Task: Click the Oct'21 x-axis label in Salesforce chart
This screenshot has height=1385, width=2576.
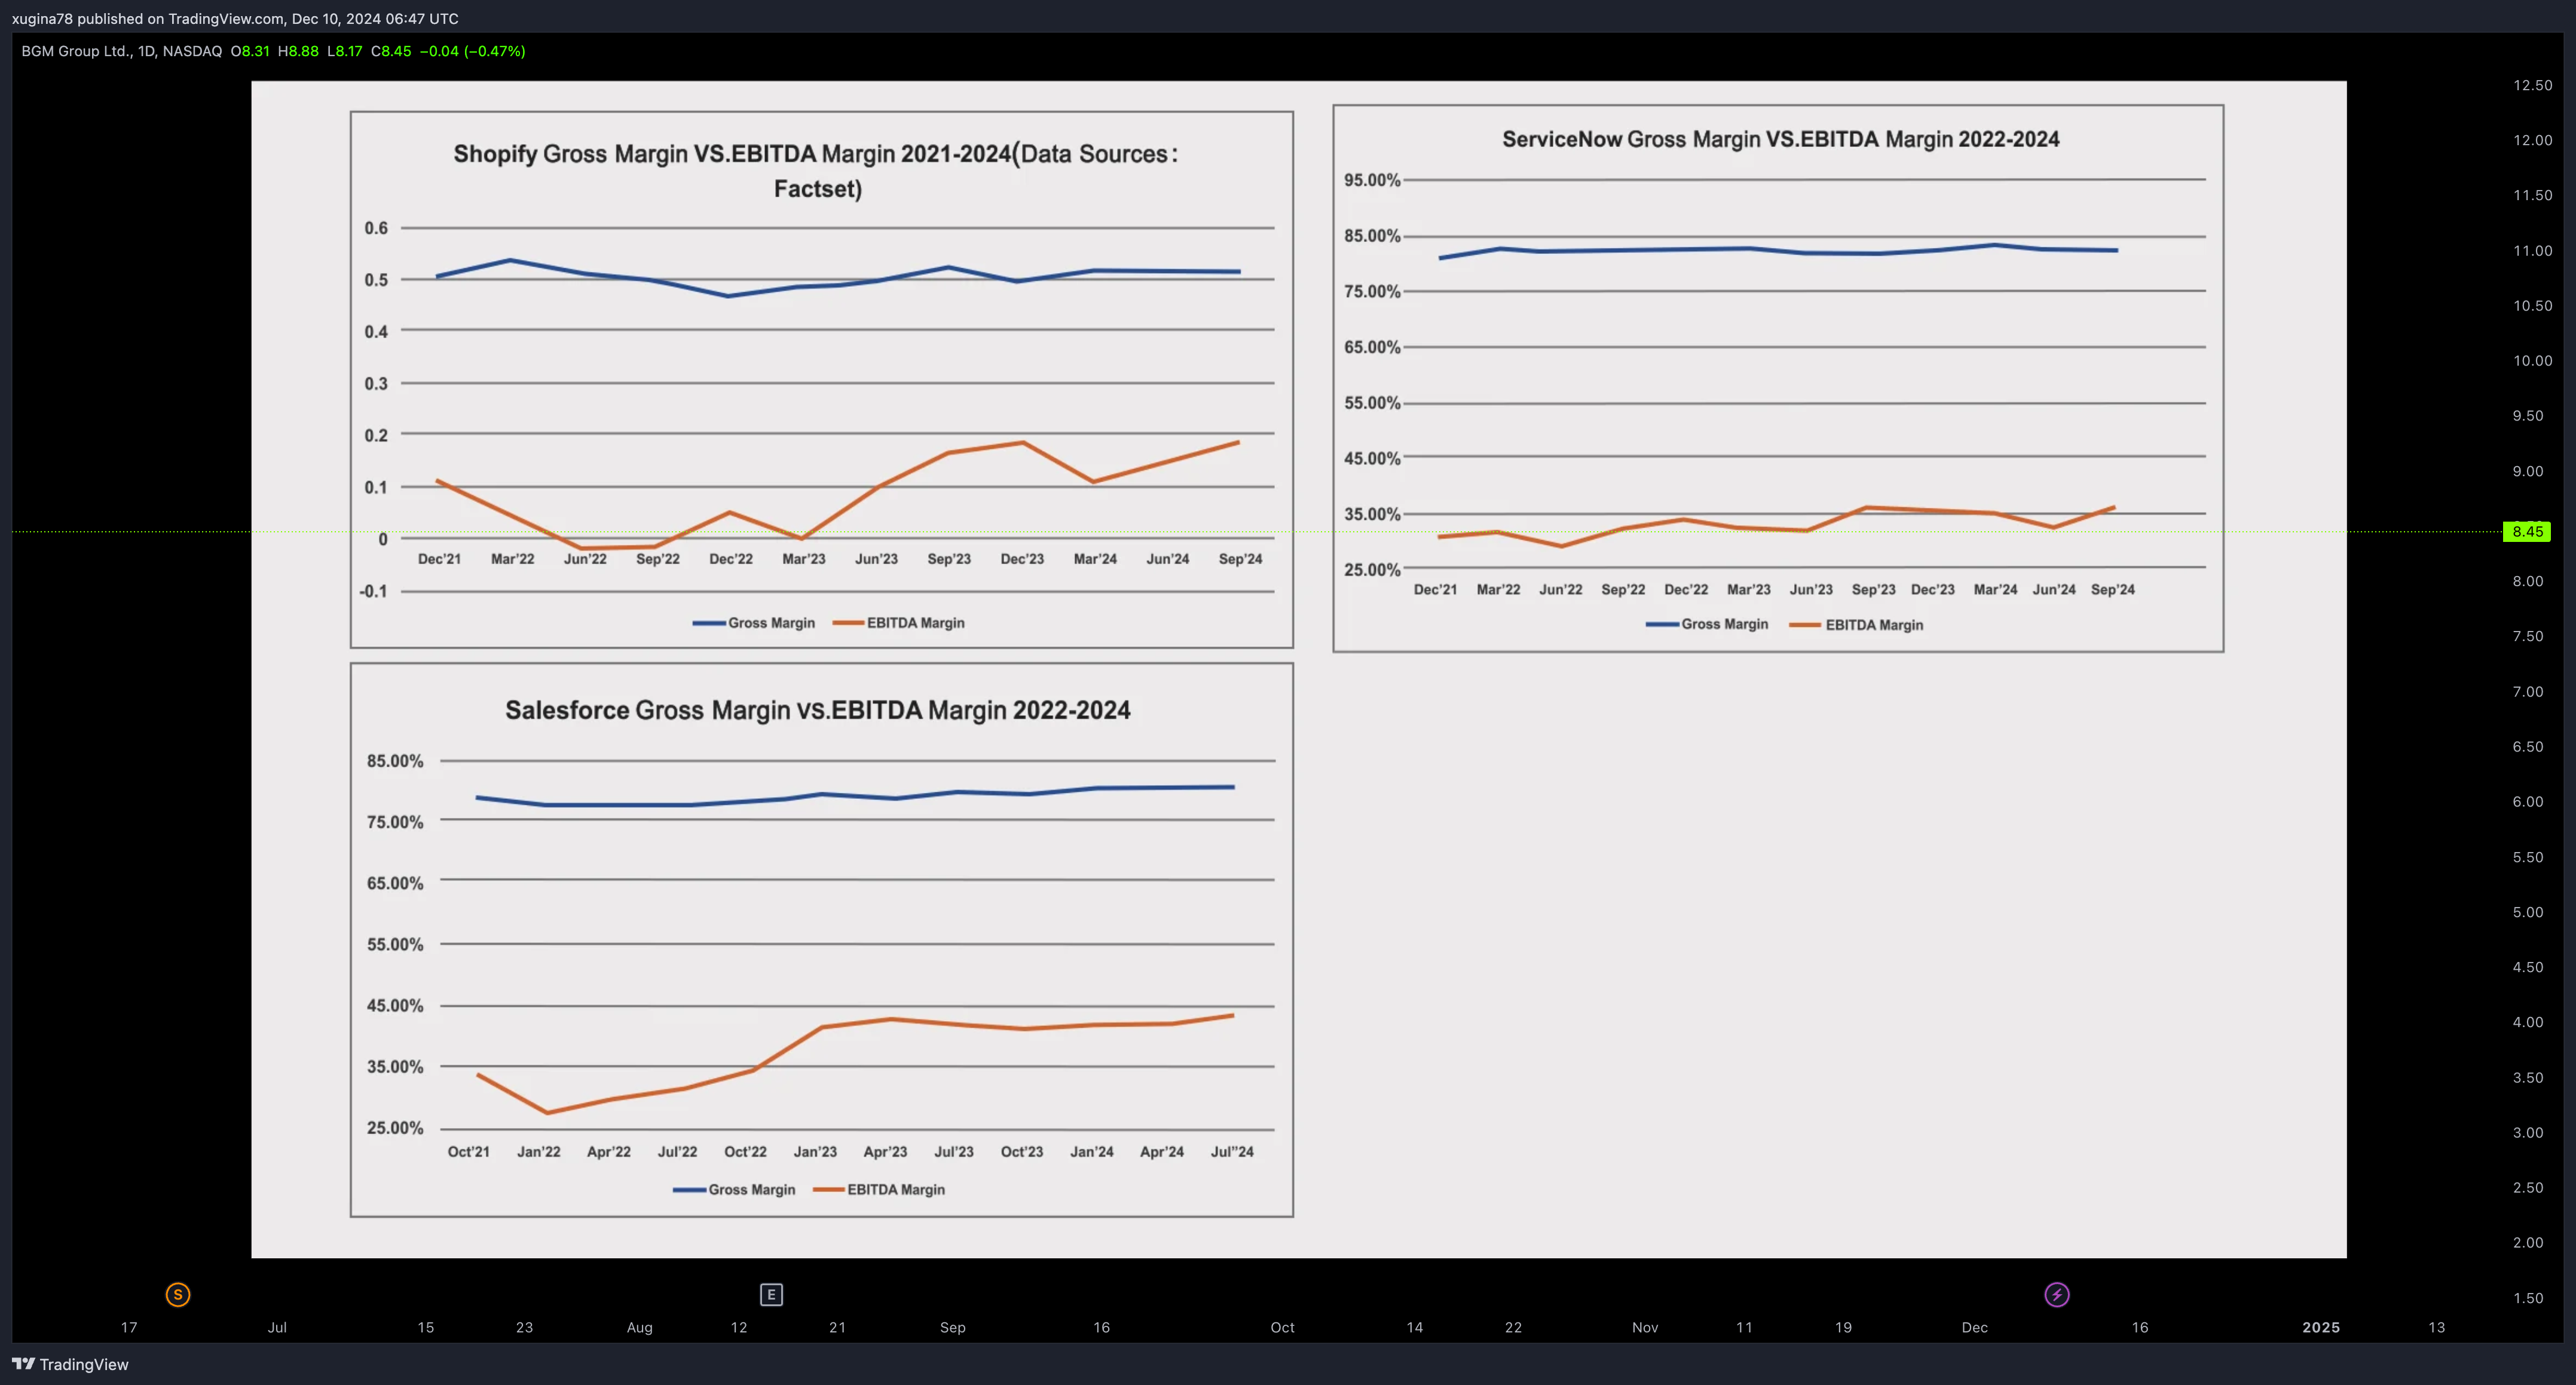Action: pyautogui.click(x=469, y=1152)
